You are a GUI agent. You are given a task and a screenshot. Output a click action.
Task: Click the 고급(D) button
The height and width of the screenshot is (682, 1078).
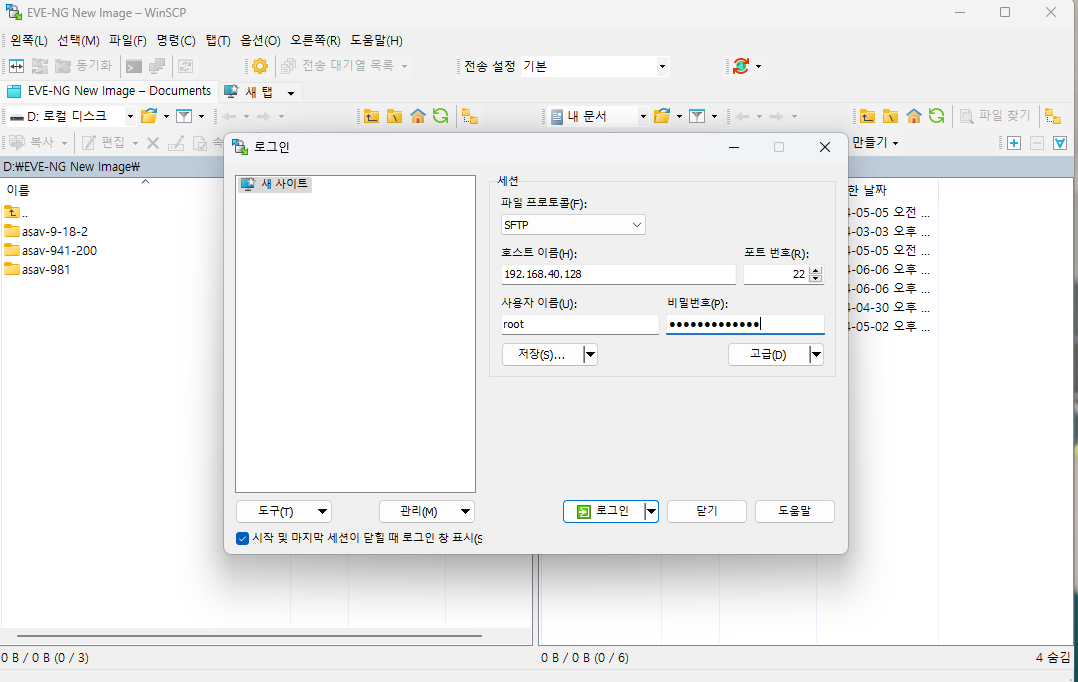(768, 355)
